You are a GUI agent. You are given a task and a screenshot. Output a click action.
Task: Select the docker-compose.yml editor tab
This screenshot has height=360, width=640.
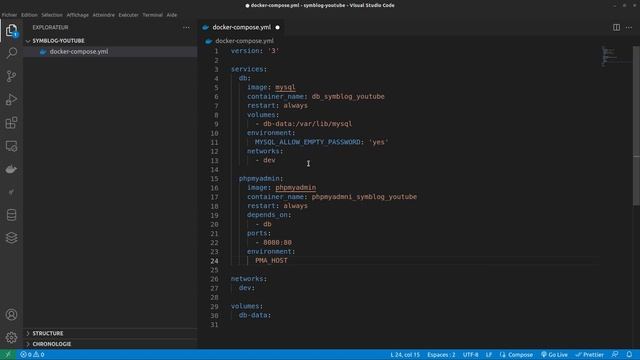point(241,27)
